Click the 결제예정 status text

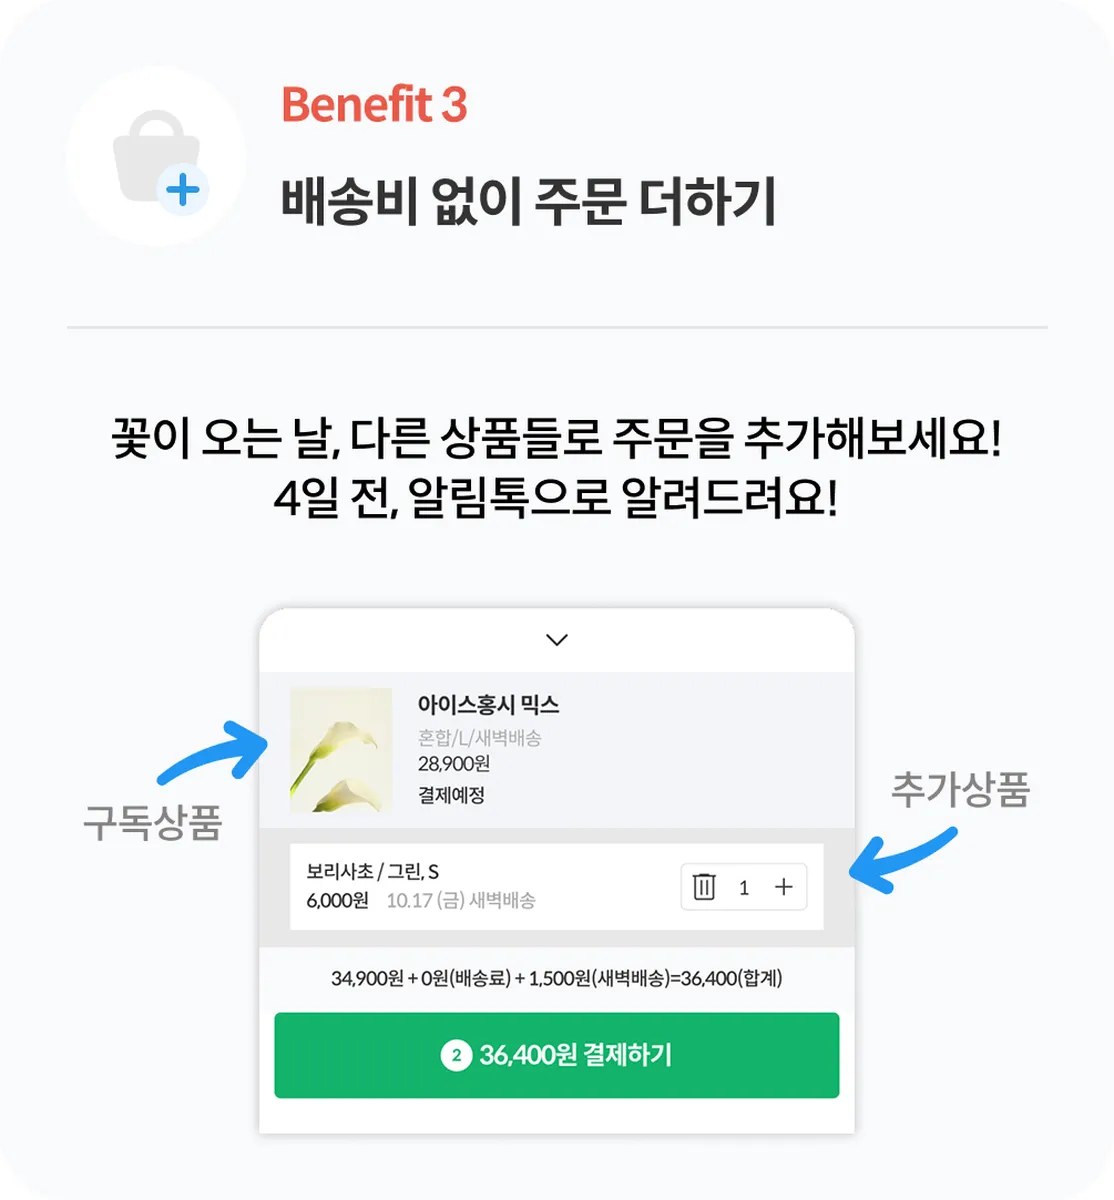(x=451, y=796)
